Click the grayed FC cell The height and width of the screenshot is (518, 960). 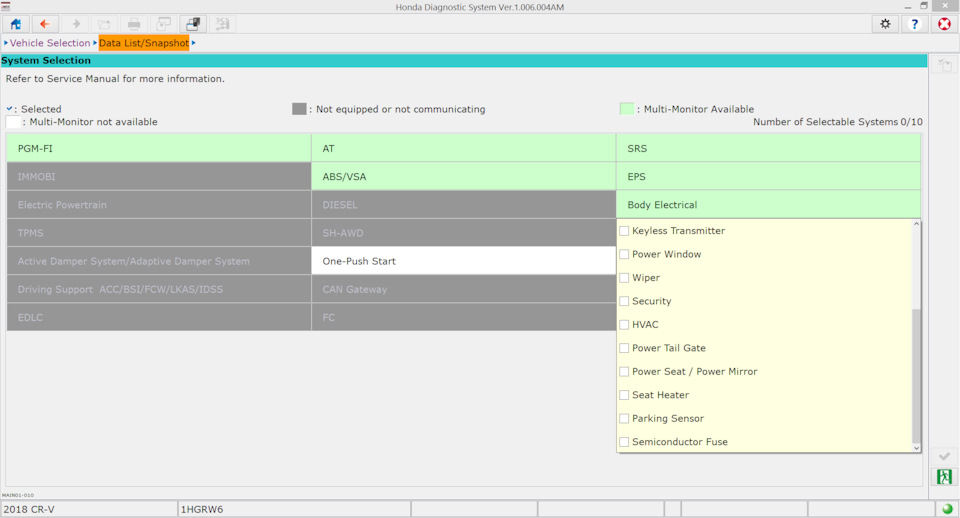click(x=463, y=317)
